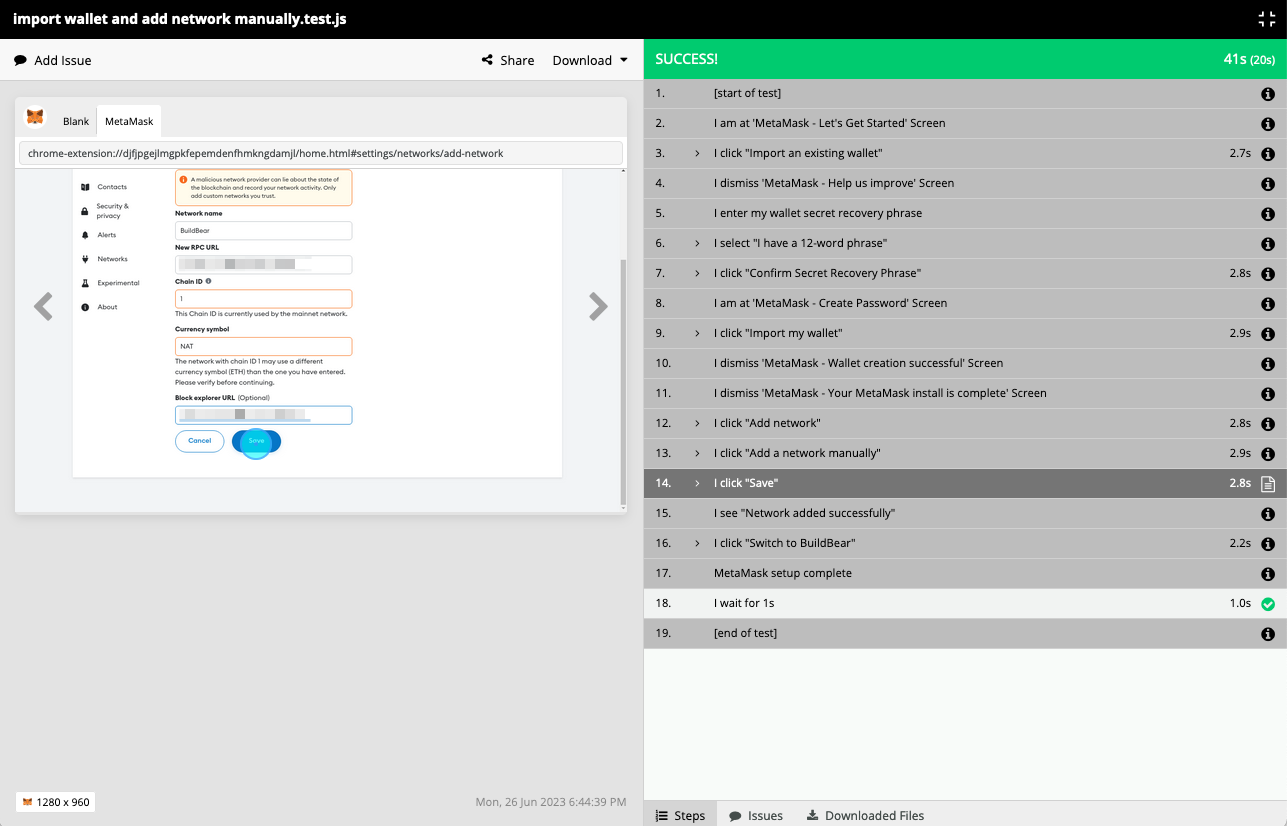Go to the previous screenshot with left arrow
This screenshot has width=1287, height=826.
pos(43,306)
